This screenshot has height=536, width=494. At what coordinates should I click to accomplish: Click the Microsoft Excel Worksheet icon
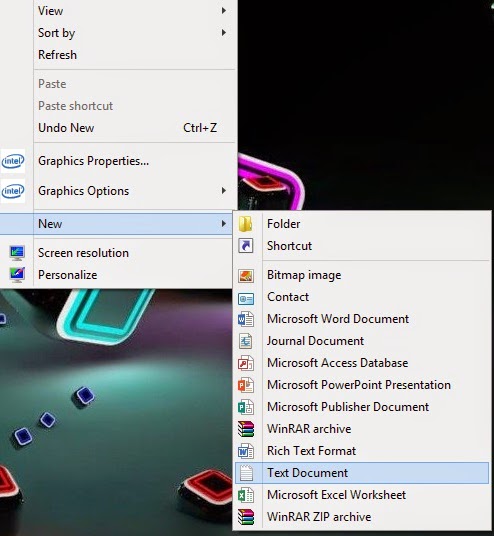[246, 495]
